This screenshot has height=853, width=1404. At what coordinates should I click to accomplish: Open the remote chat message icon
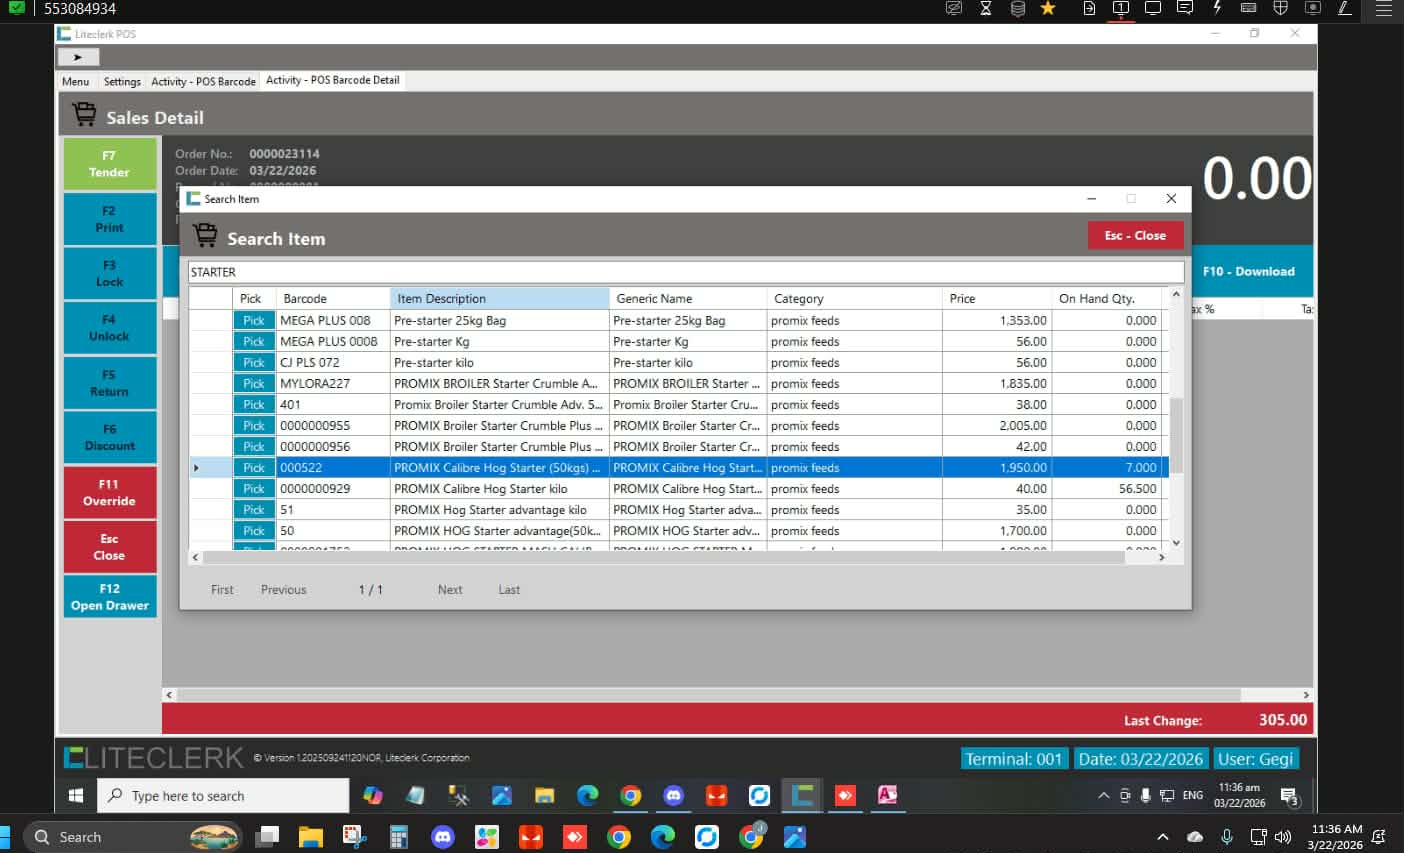[x=1185, y=9]
